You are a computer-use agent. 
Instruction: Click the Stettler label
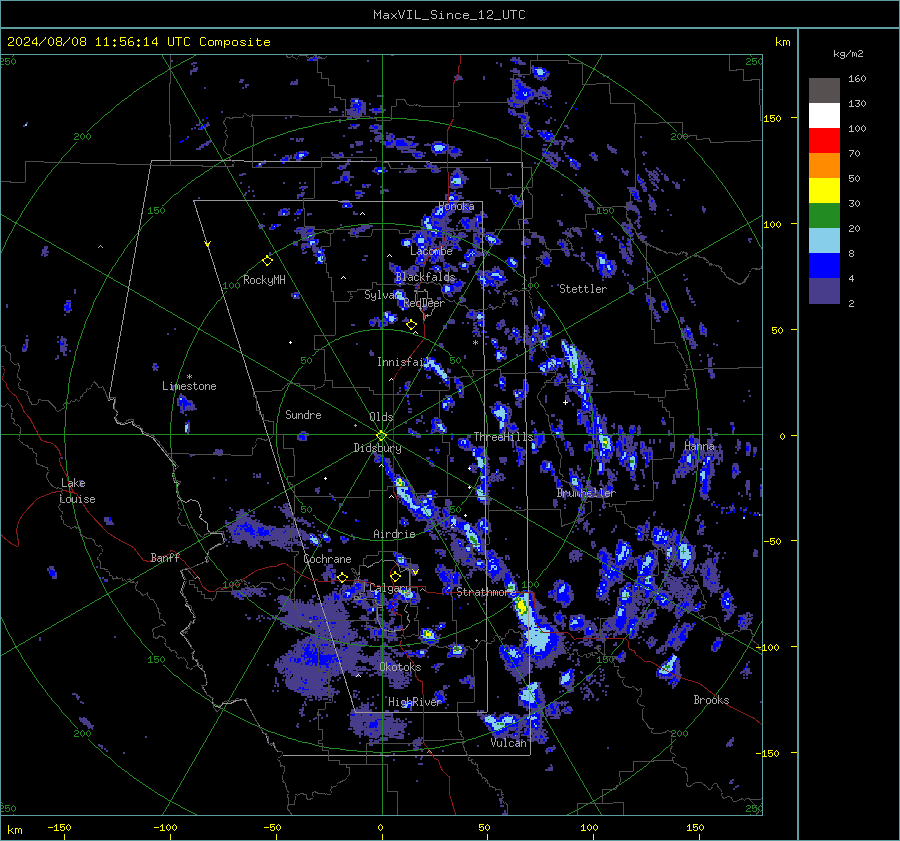tap(583, 289)
